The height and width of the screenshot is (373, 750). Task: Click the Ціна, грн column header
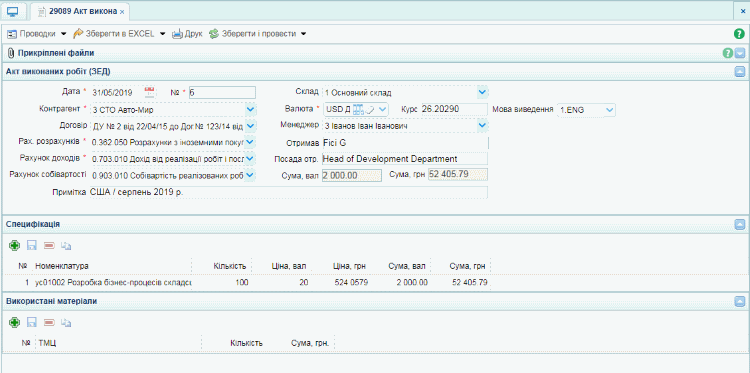coord(350,266)
